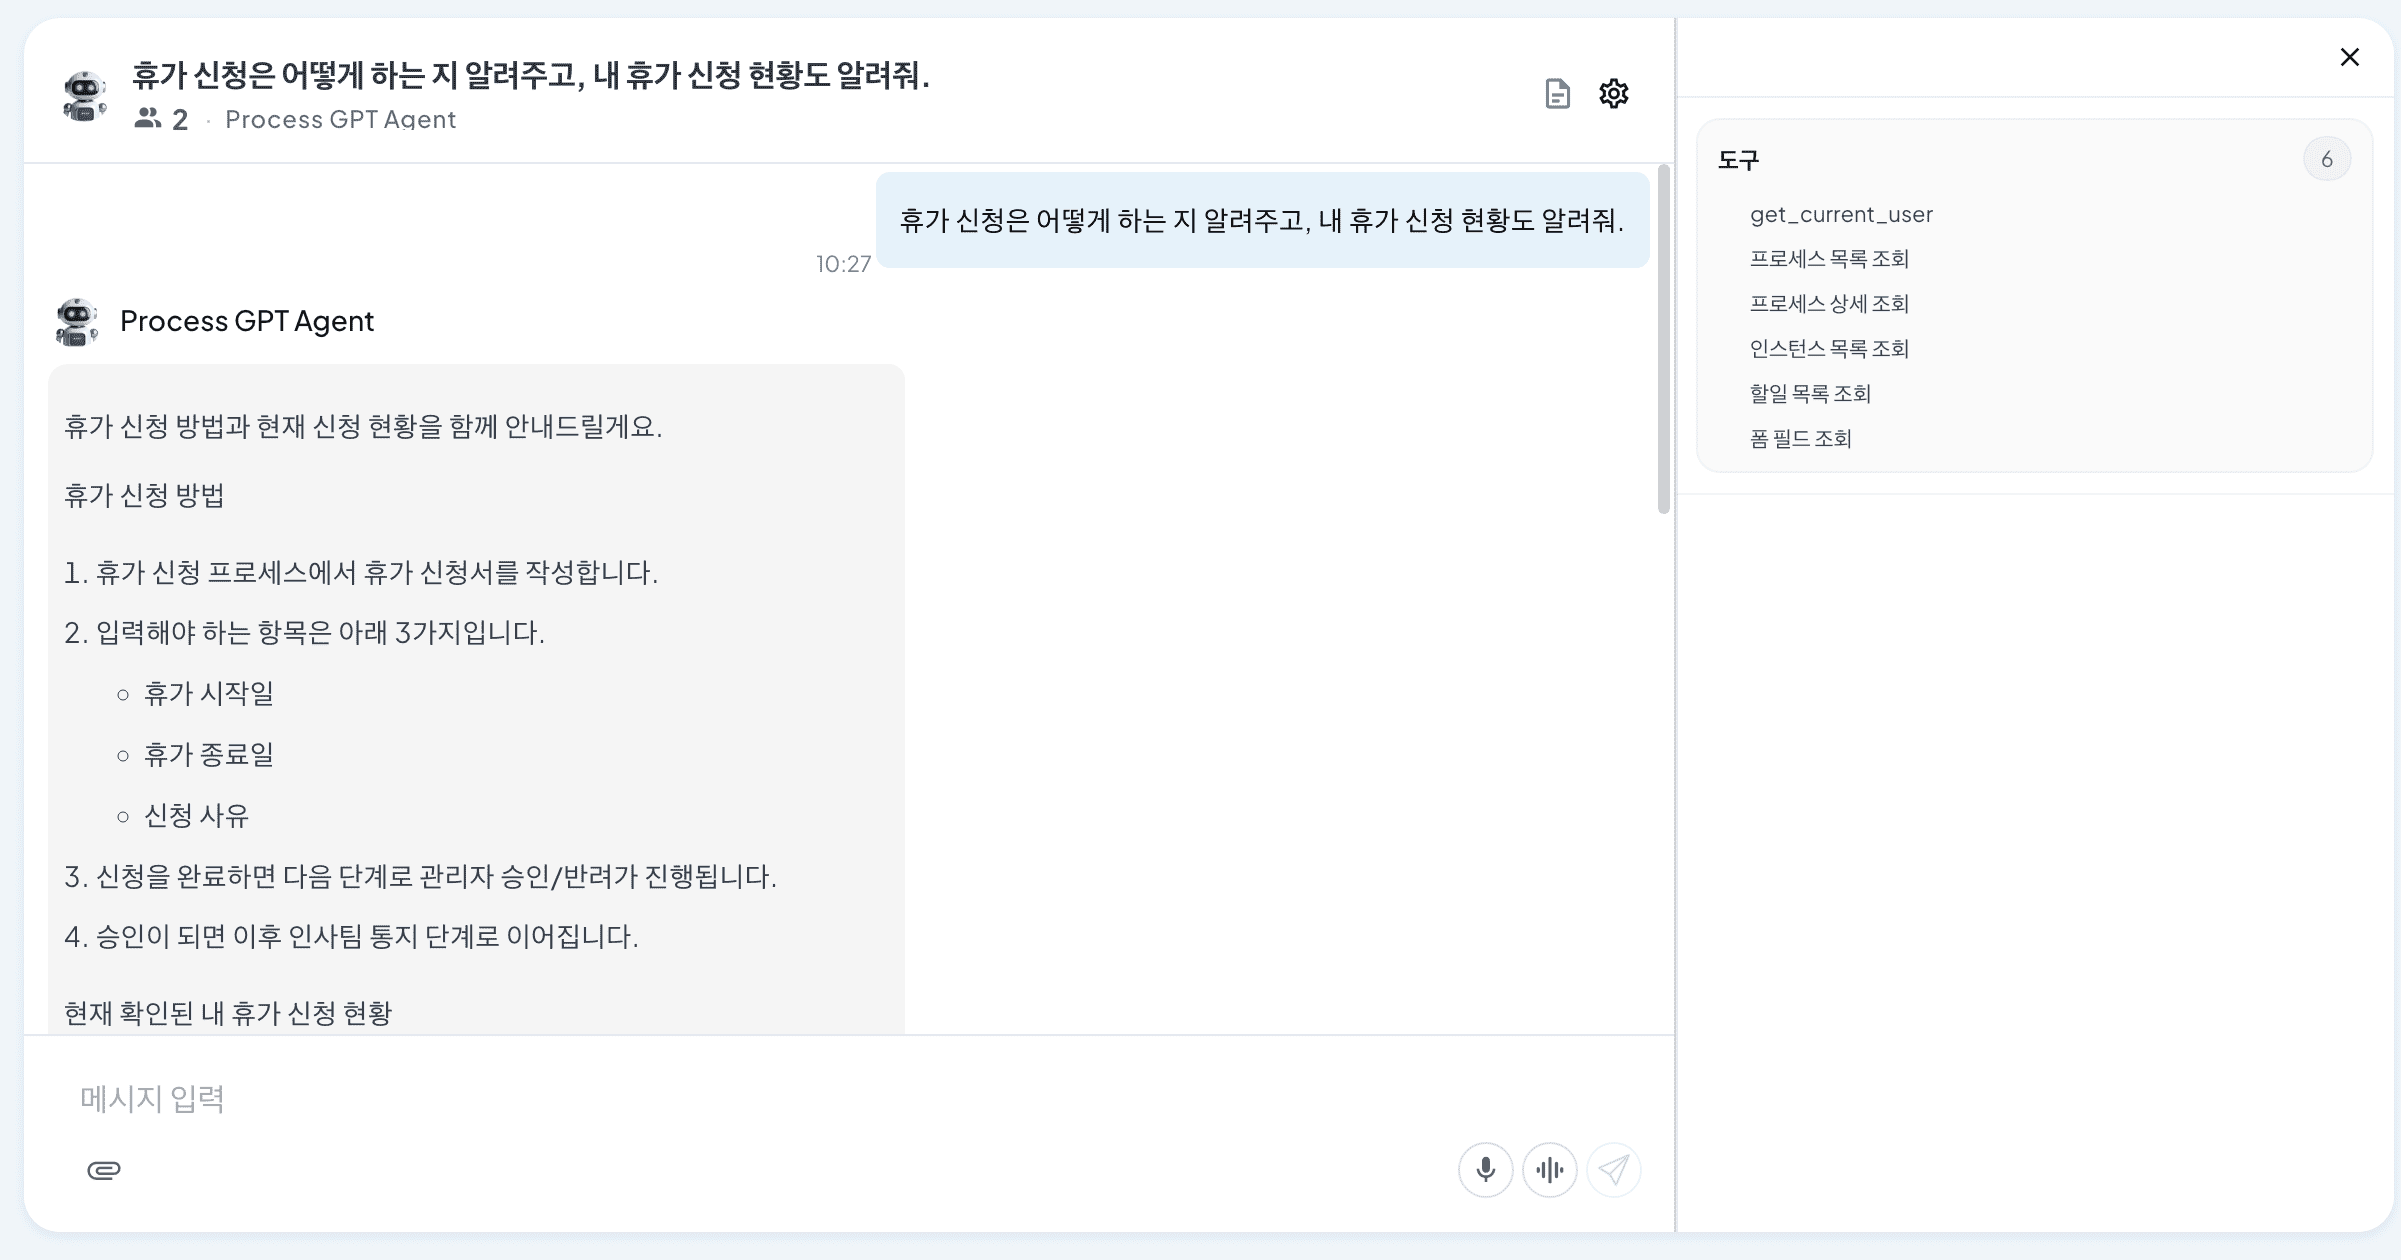Click the tool count badge 6
This screenshot has width=2401, height=1260.
tap(2327, 159)
